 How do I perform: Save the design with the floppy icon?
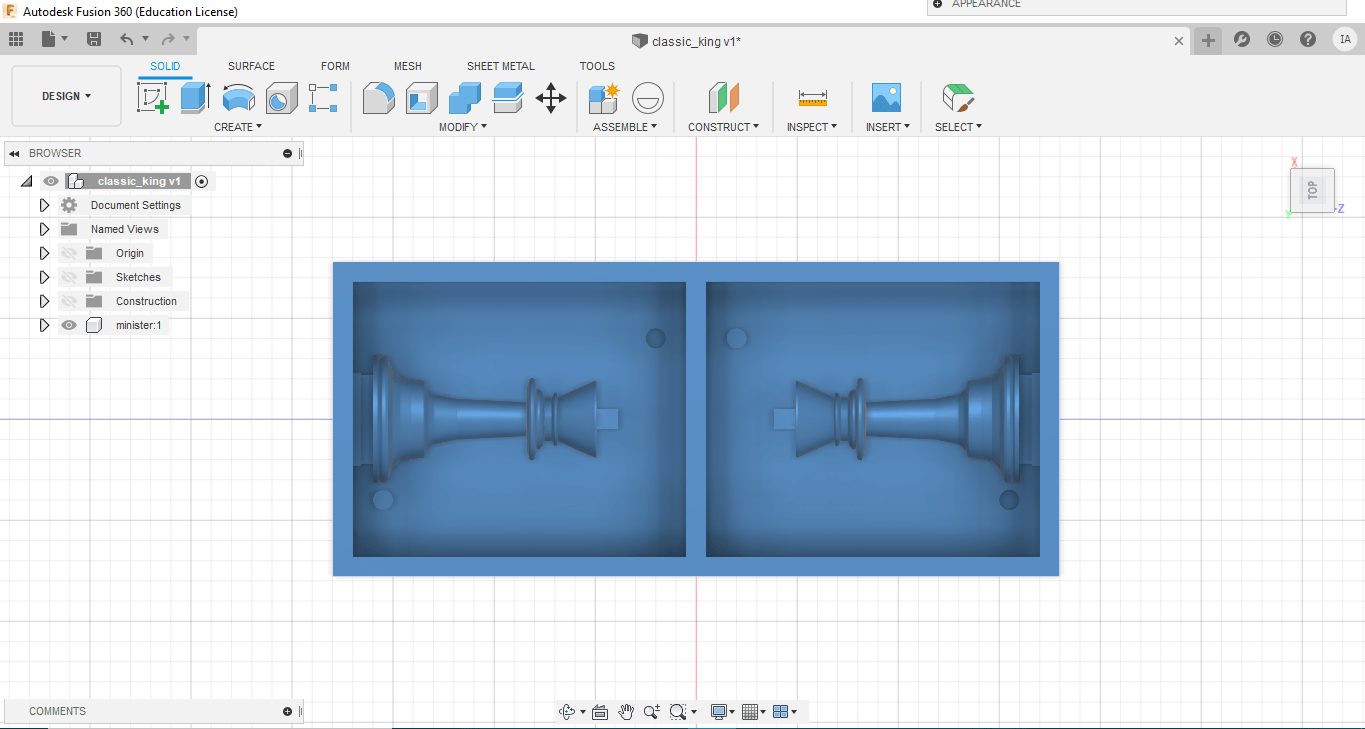pyautogui.click(x=94, y=39)
